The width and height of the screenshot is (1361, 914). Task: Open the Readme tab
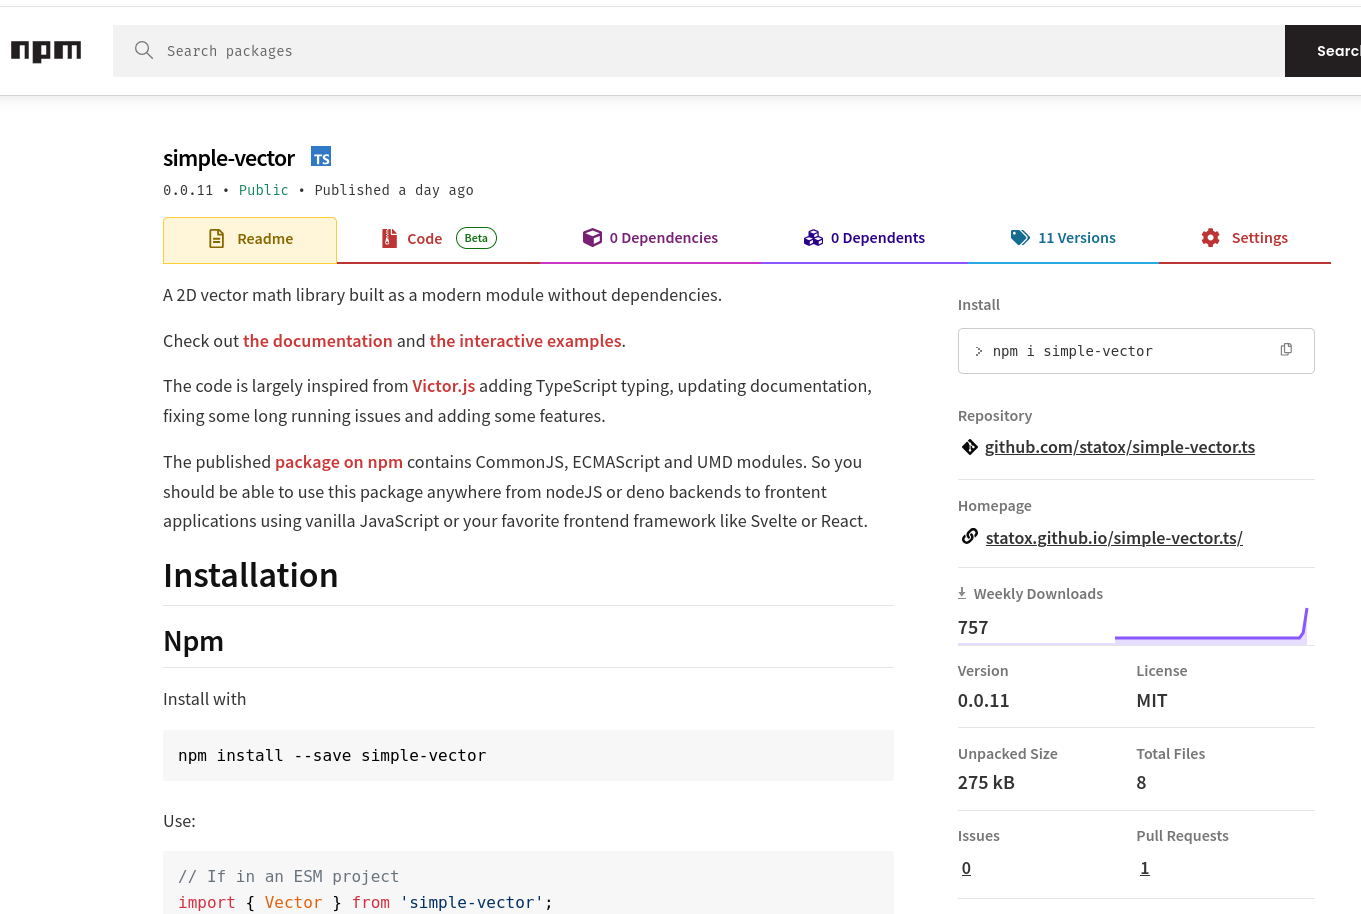(250, 240)
